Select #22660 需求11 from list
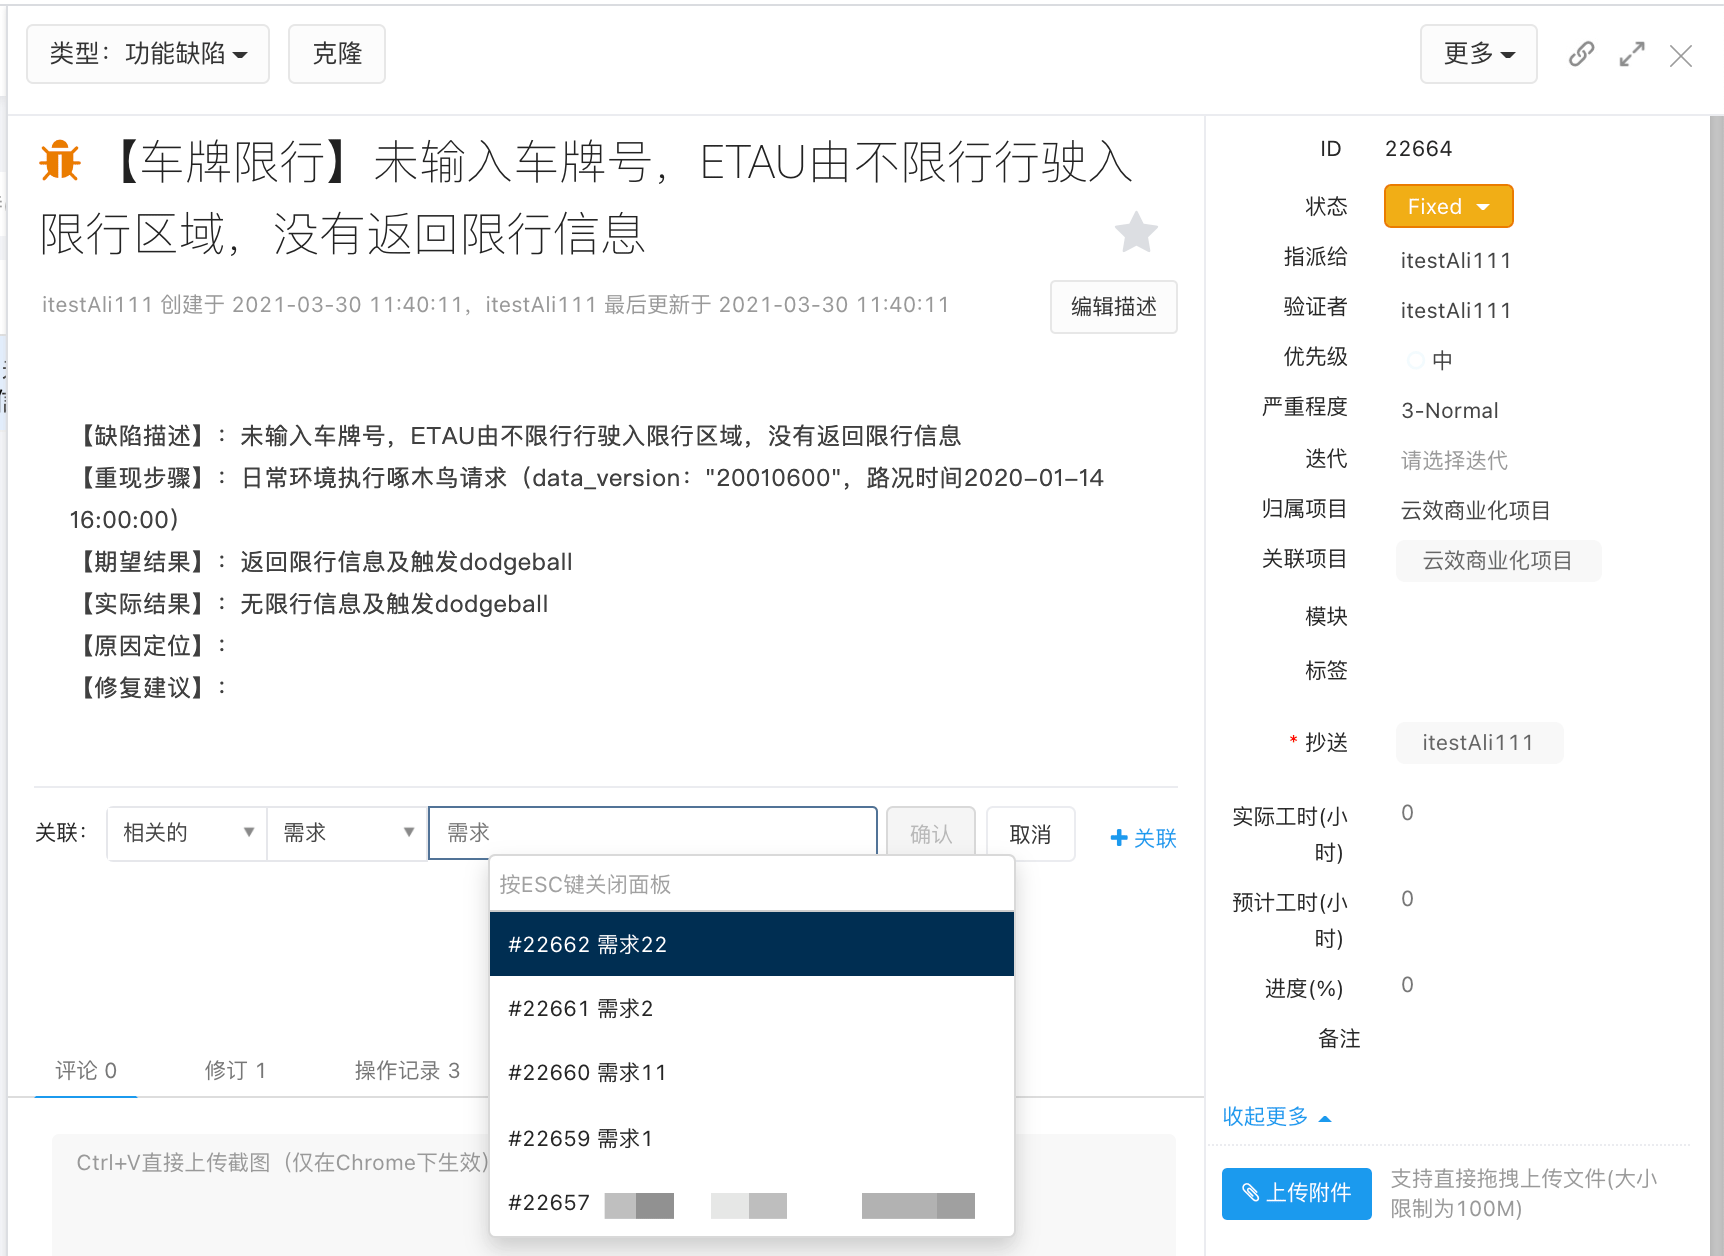Image resolution: width=1724 pixels, height=1256 pixels. coord(752,1072)
